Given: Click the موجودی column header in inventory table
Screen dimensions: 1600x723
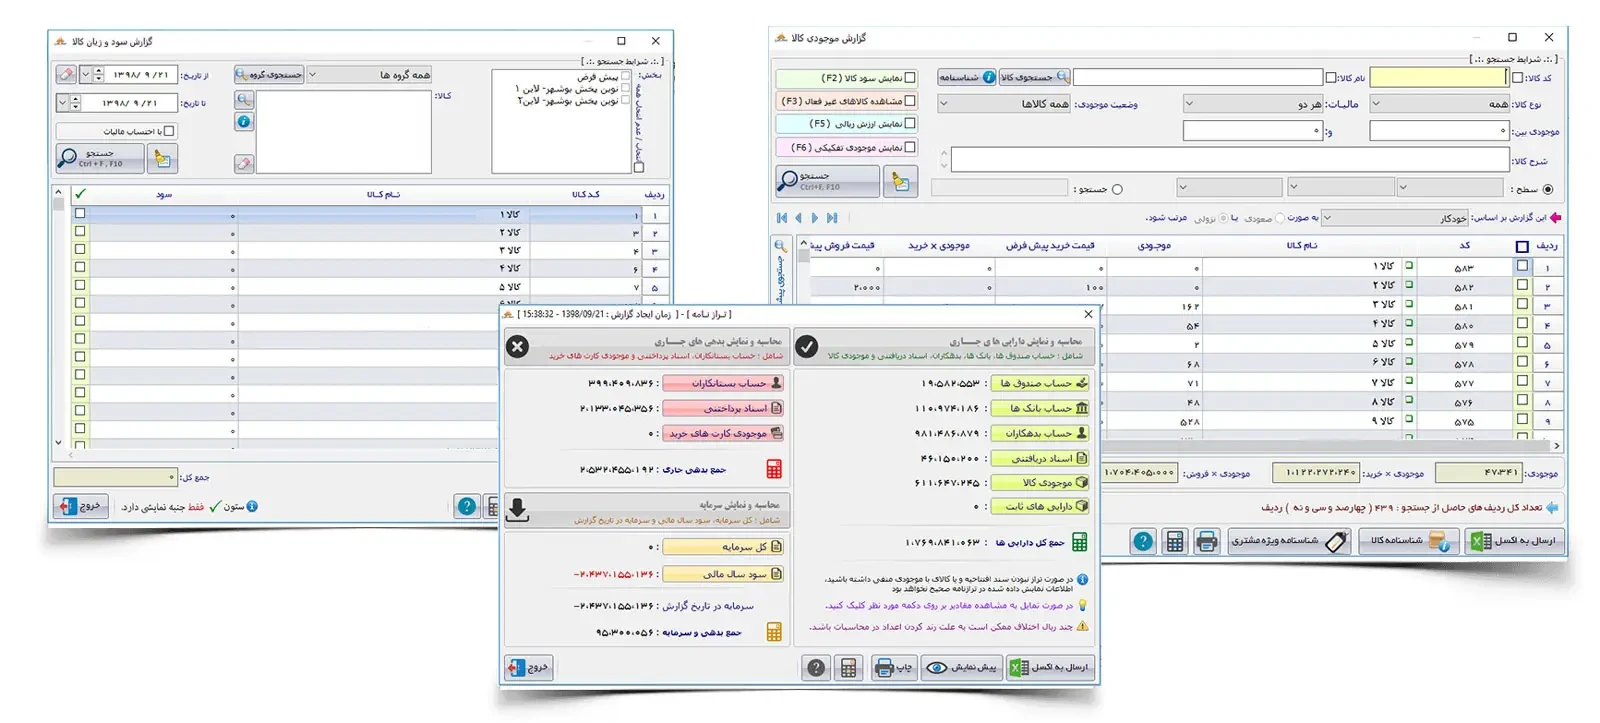Looking at the screenshot, I should point(1154,246).
